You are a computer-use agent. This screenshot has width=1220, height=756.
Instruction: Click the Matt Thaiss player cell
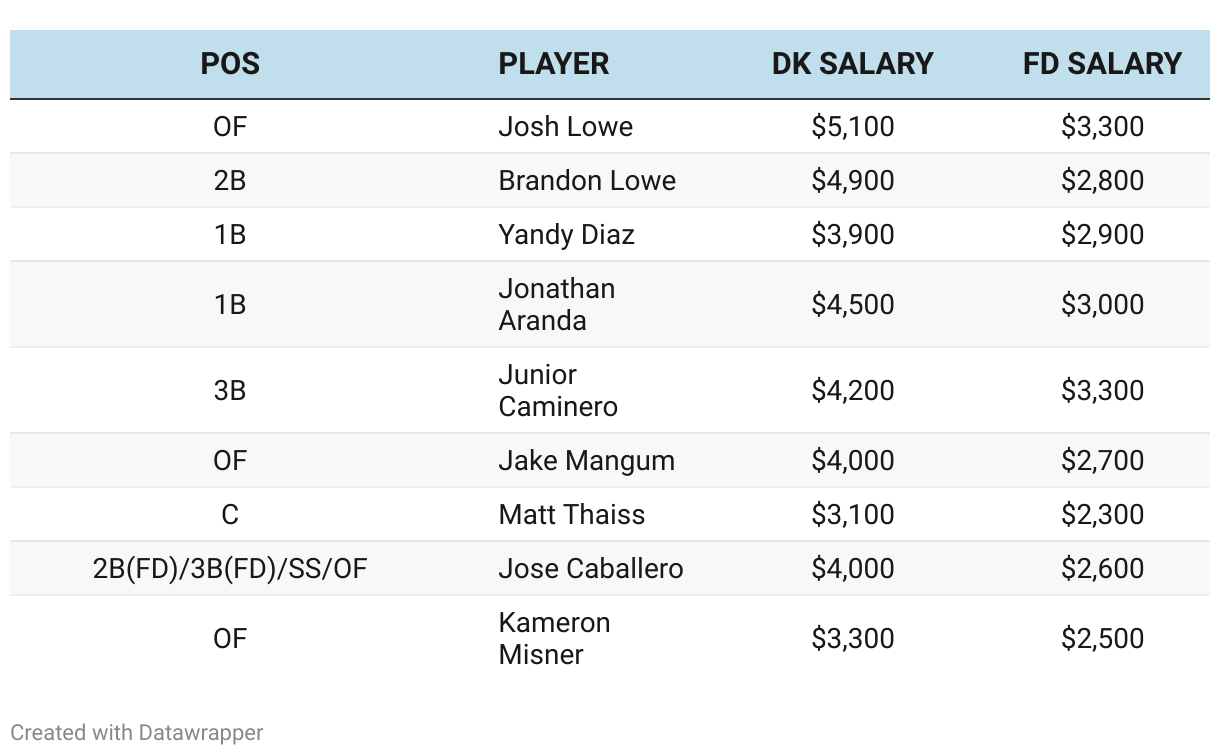(572, 515)
